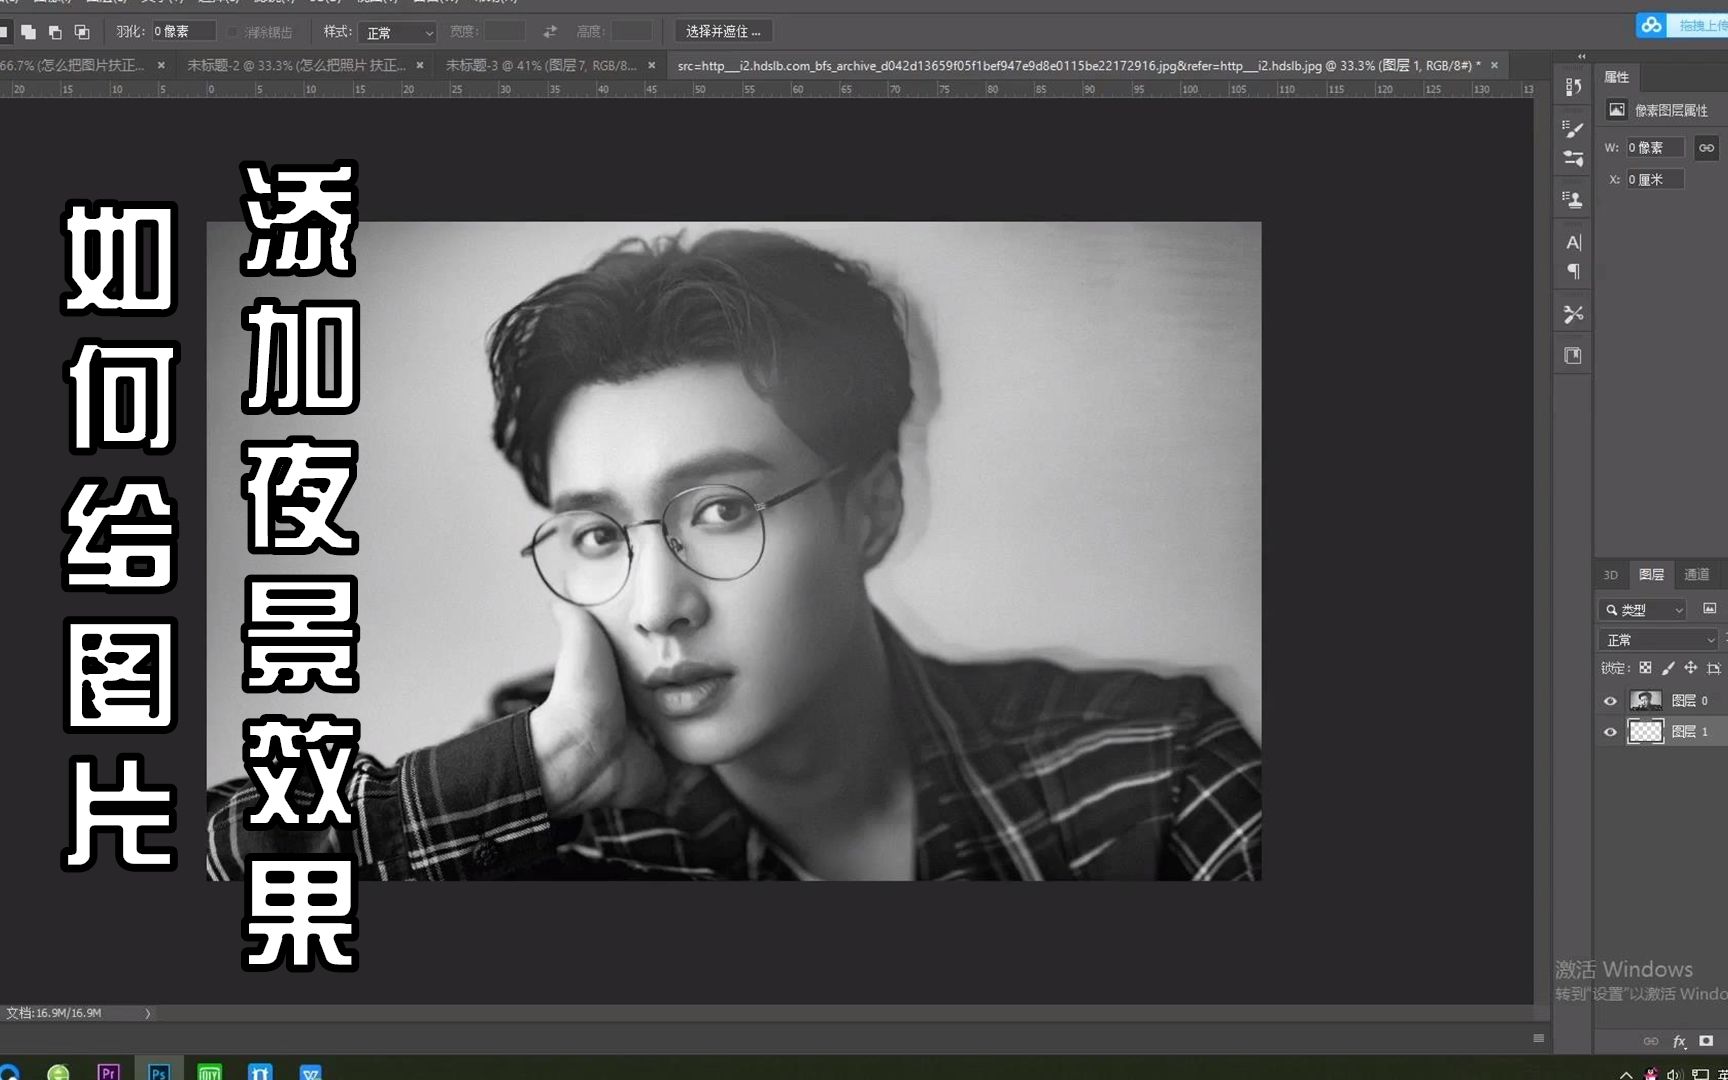Click the portrait photo on the canvas

[x=734, y=551]
